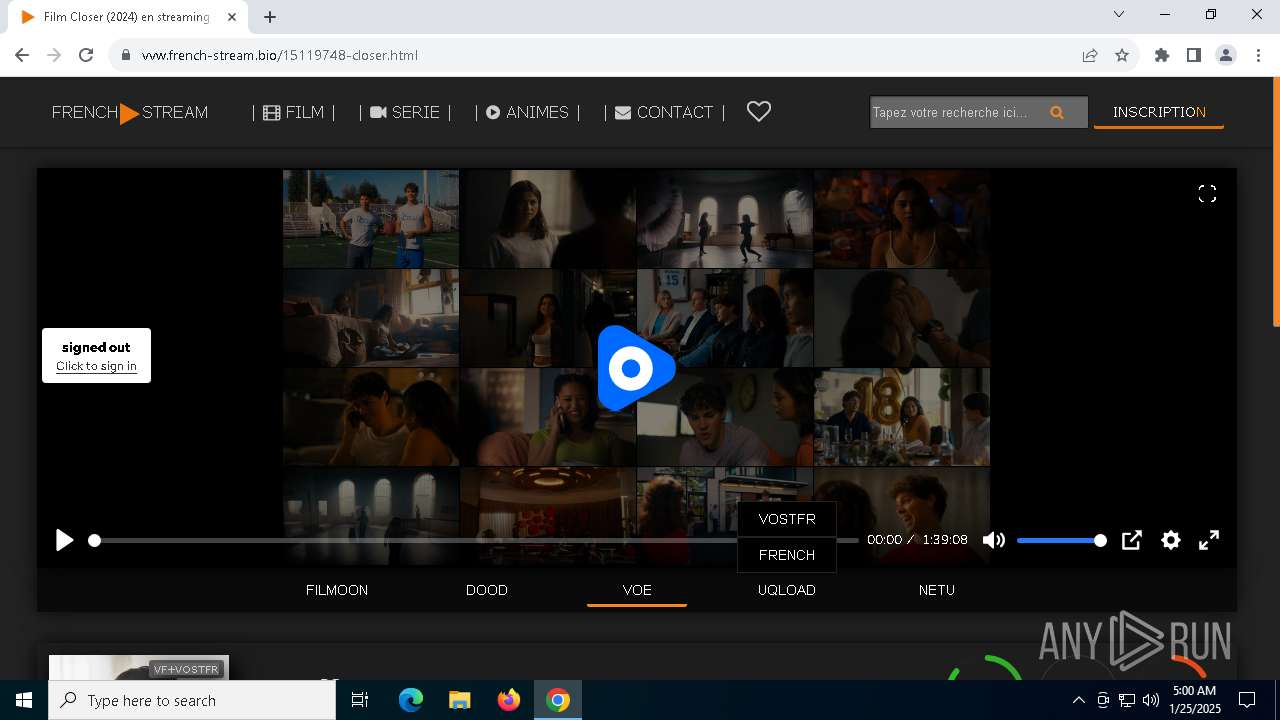Start video with the large center play icon
Screen dimensions: 1280x720
pyautogui.click(x=636, y=368)
